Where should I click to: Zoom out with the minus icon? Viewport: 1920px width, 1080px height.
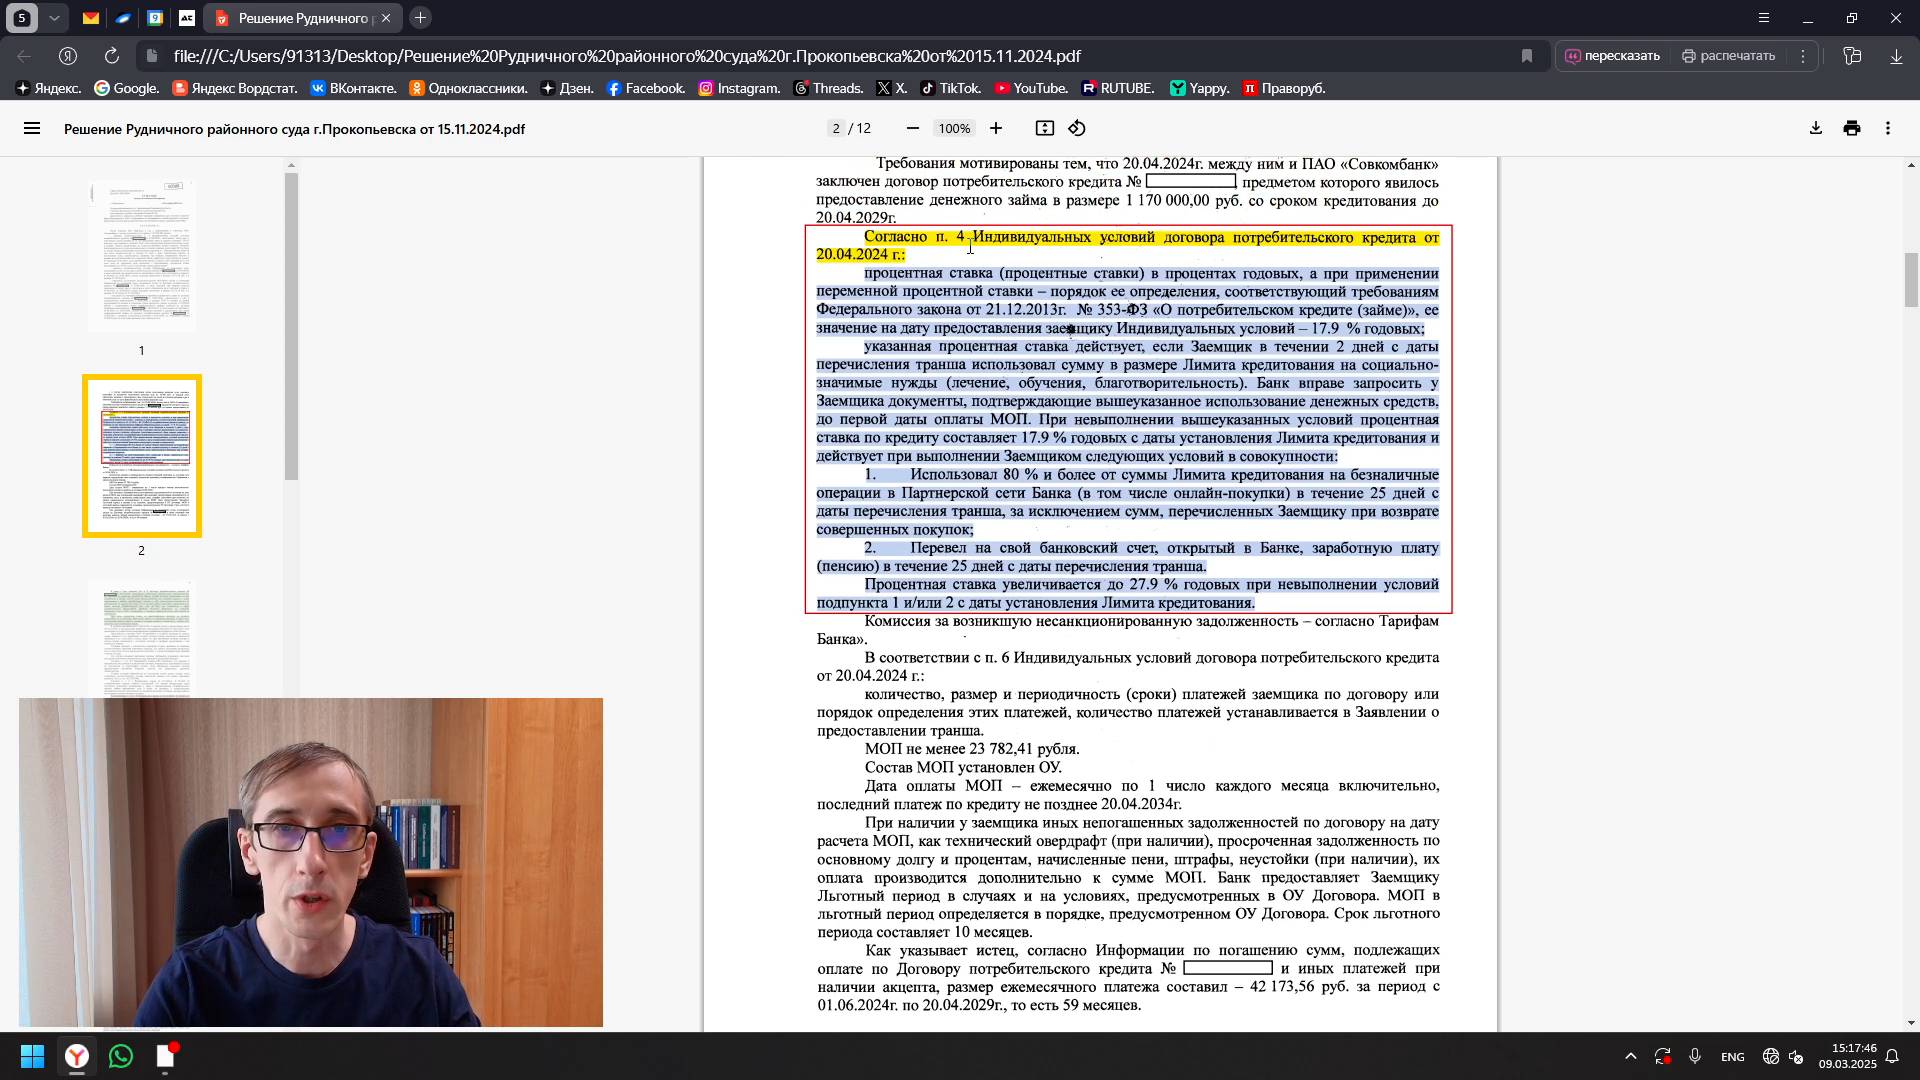point(912,128)
